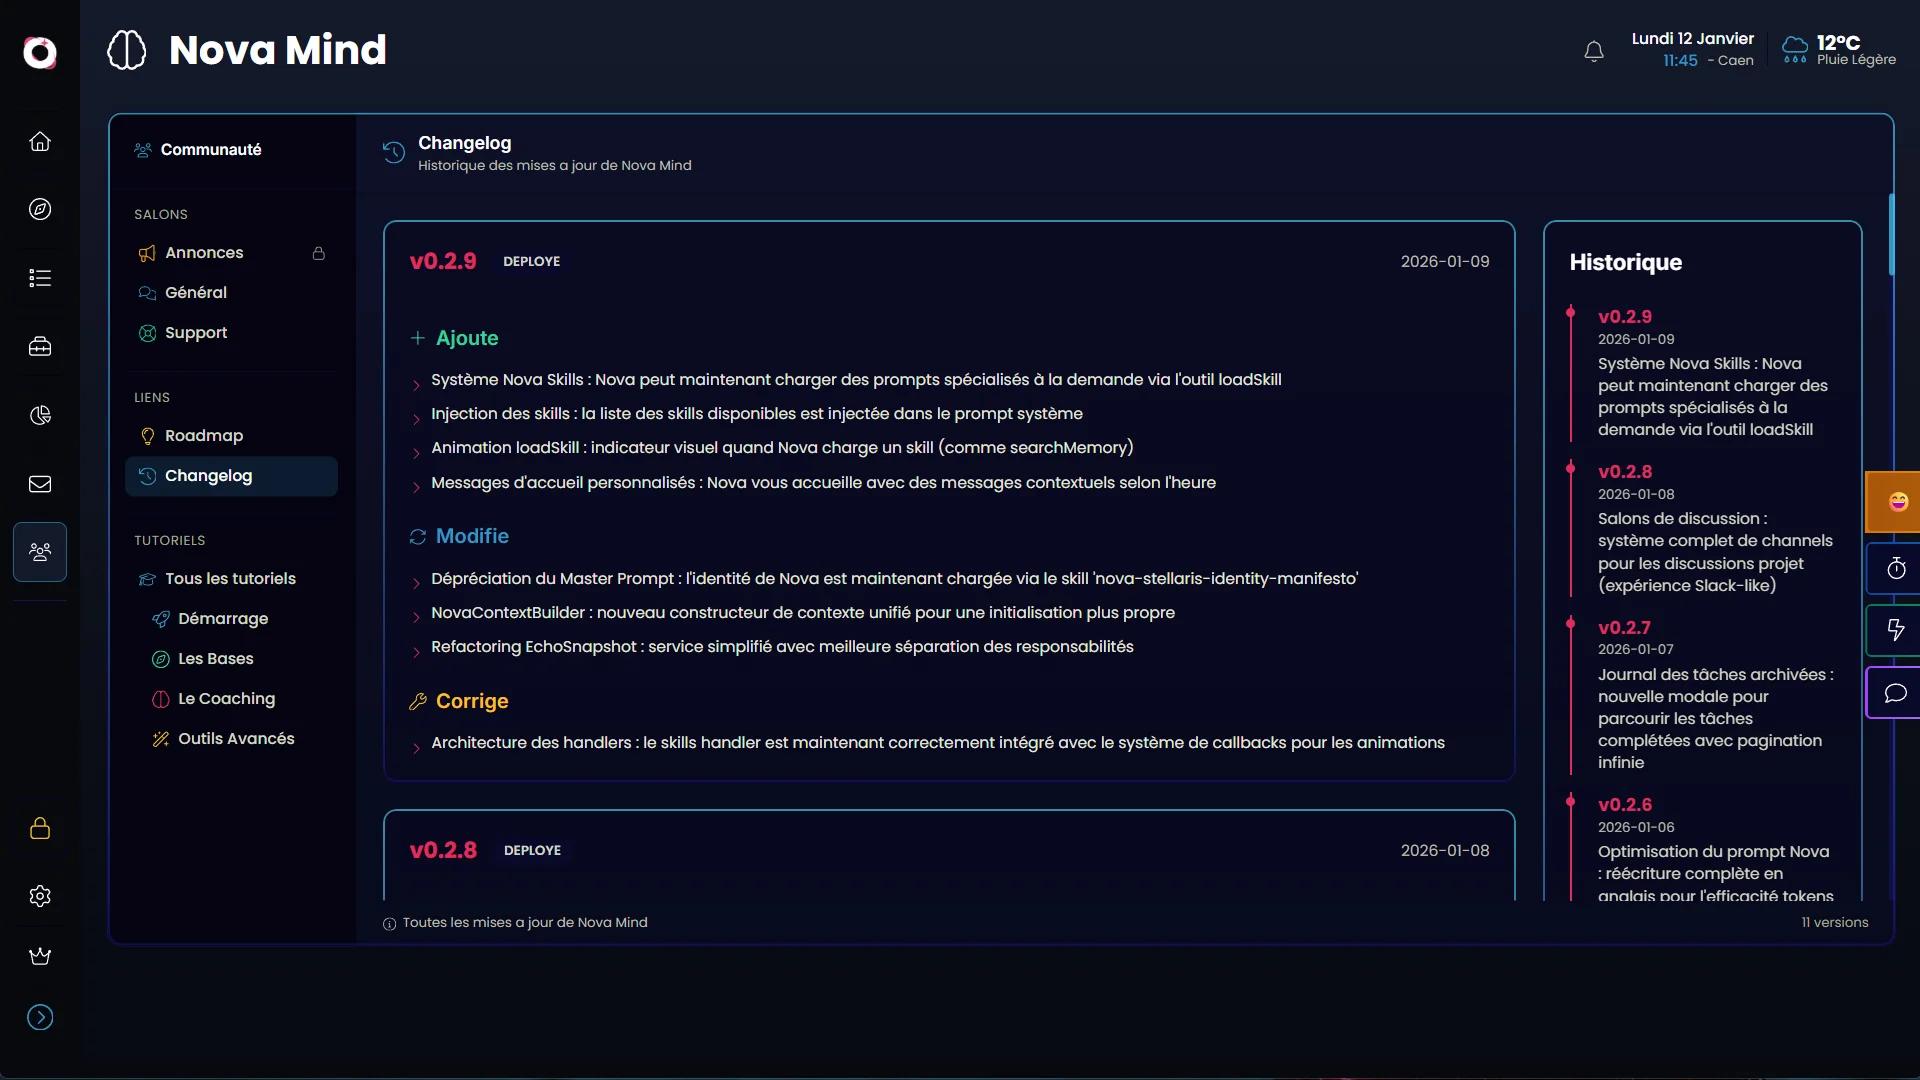The width and height of the screenshot is (1920, 1080).
Task: Select the Support channel
Action: coord(196,333)
